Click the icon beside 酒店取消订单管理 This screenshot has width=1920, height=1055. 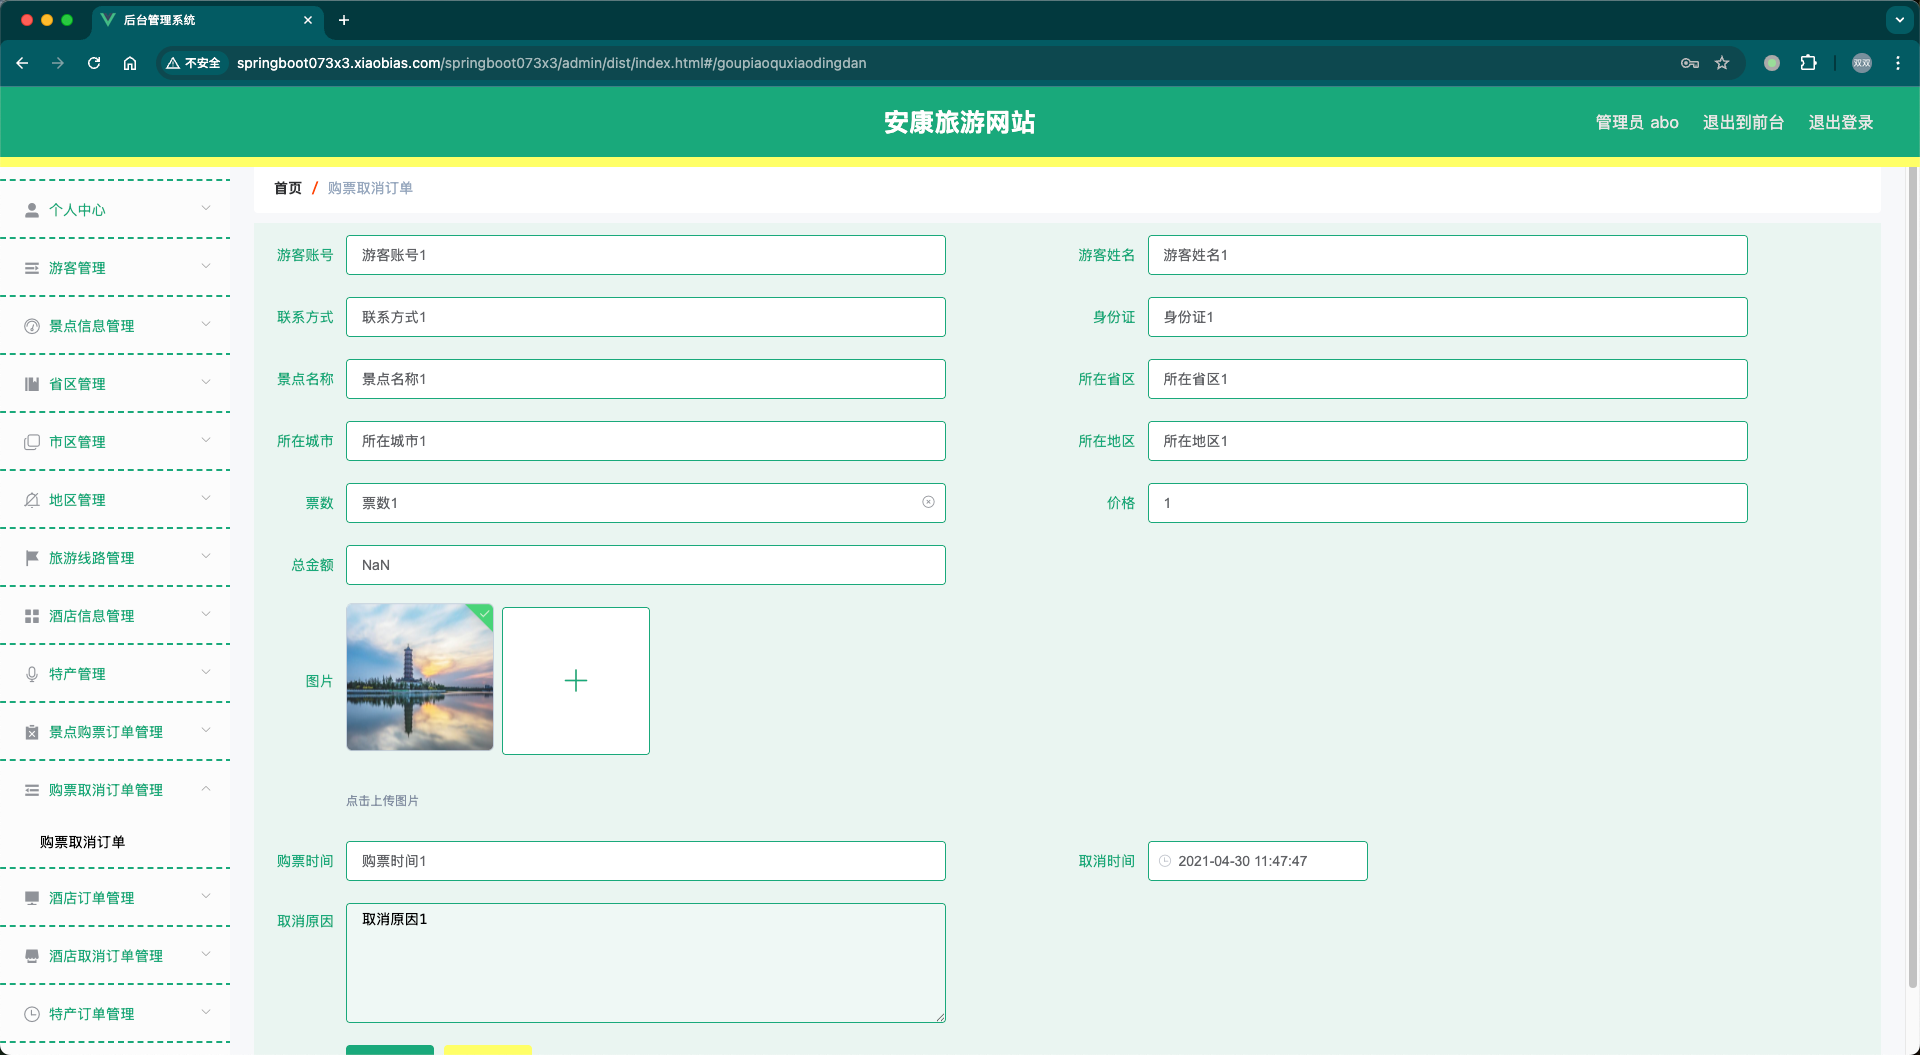(32, 956)
